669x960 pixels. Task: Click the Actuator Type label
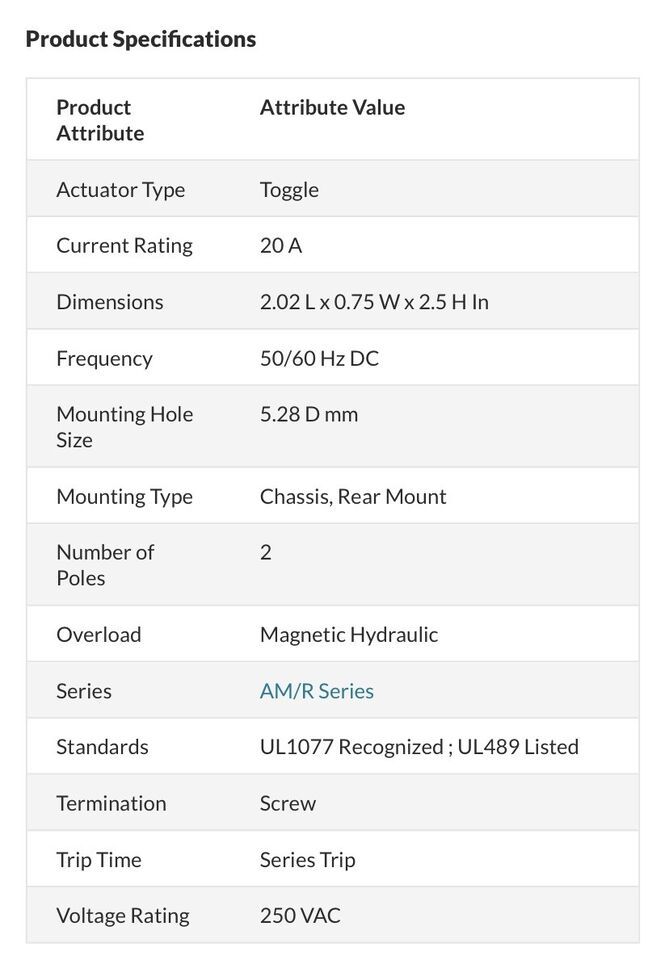[121, 190]
